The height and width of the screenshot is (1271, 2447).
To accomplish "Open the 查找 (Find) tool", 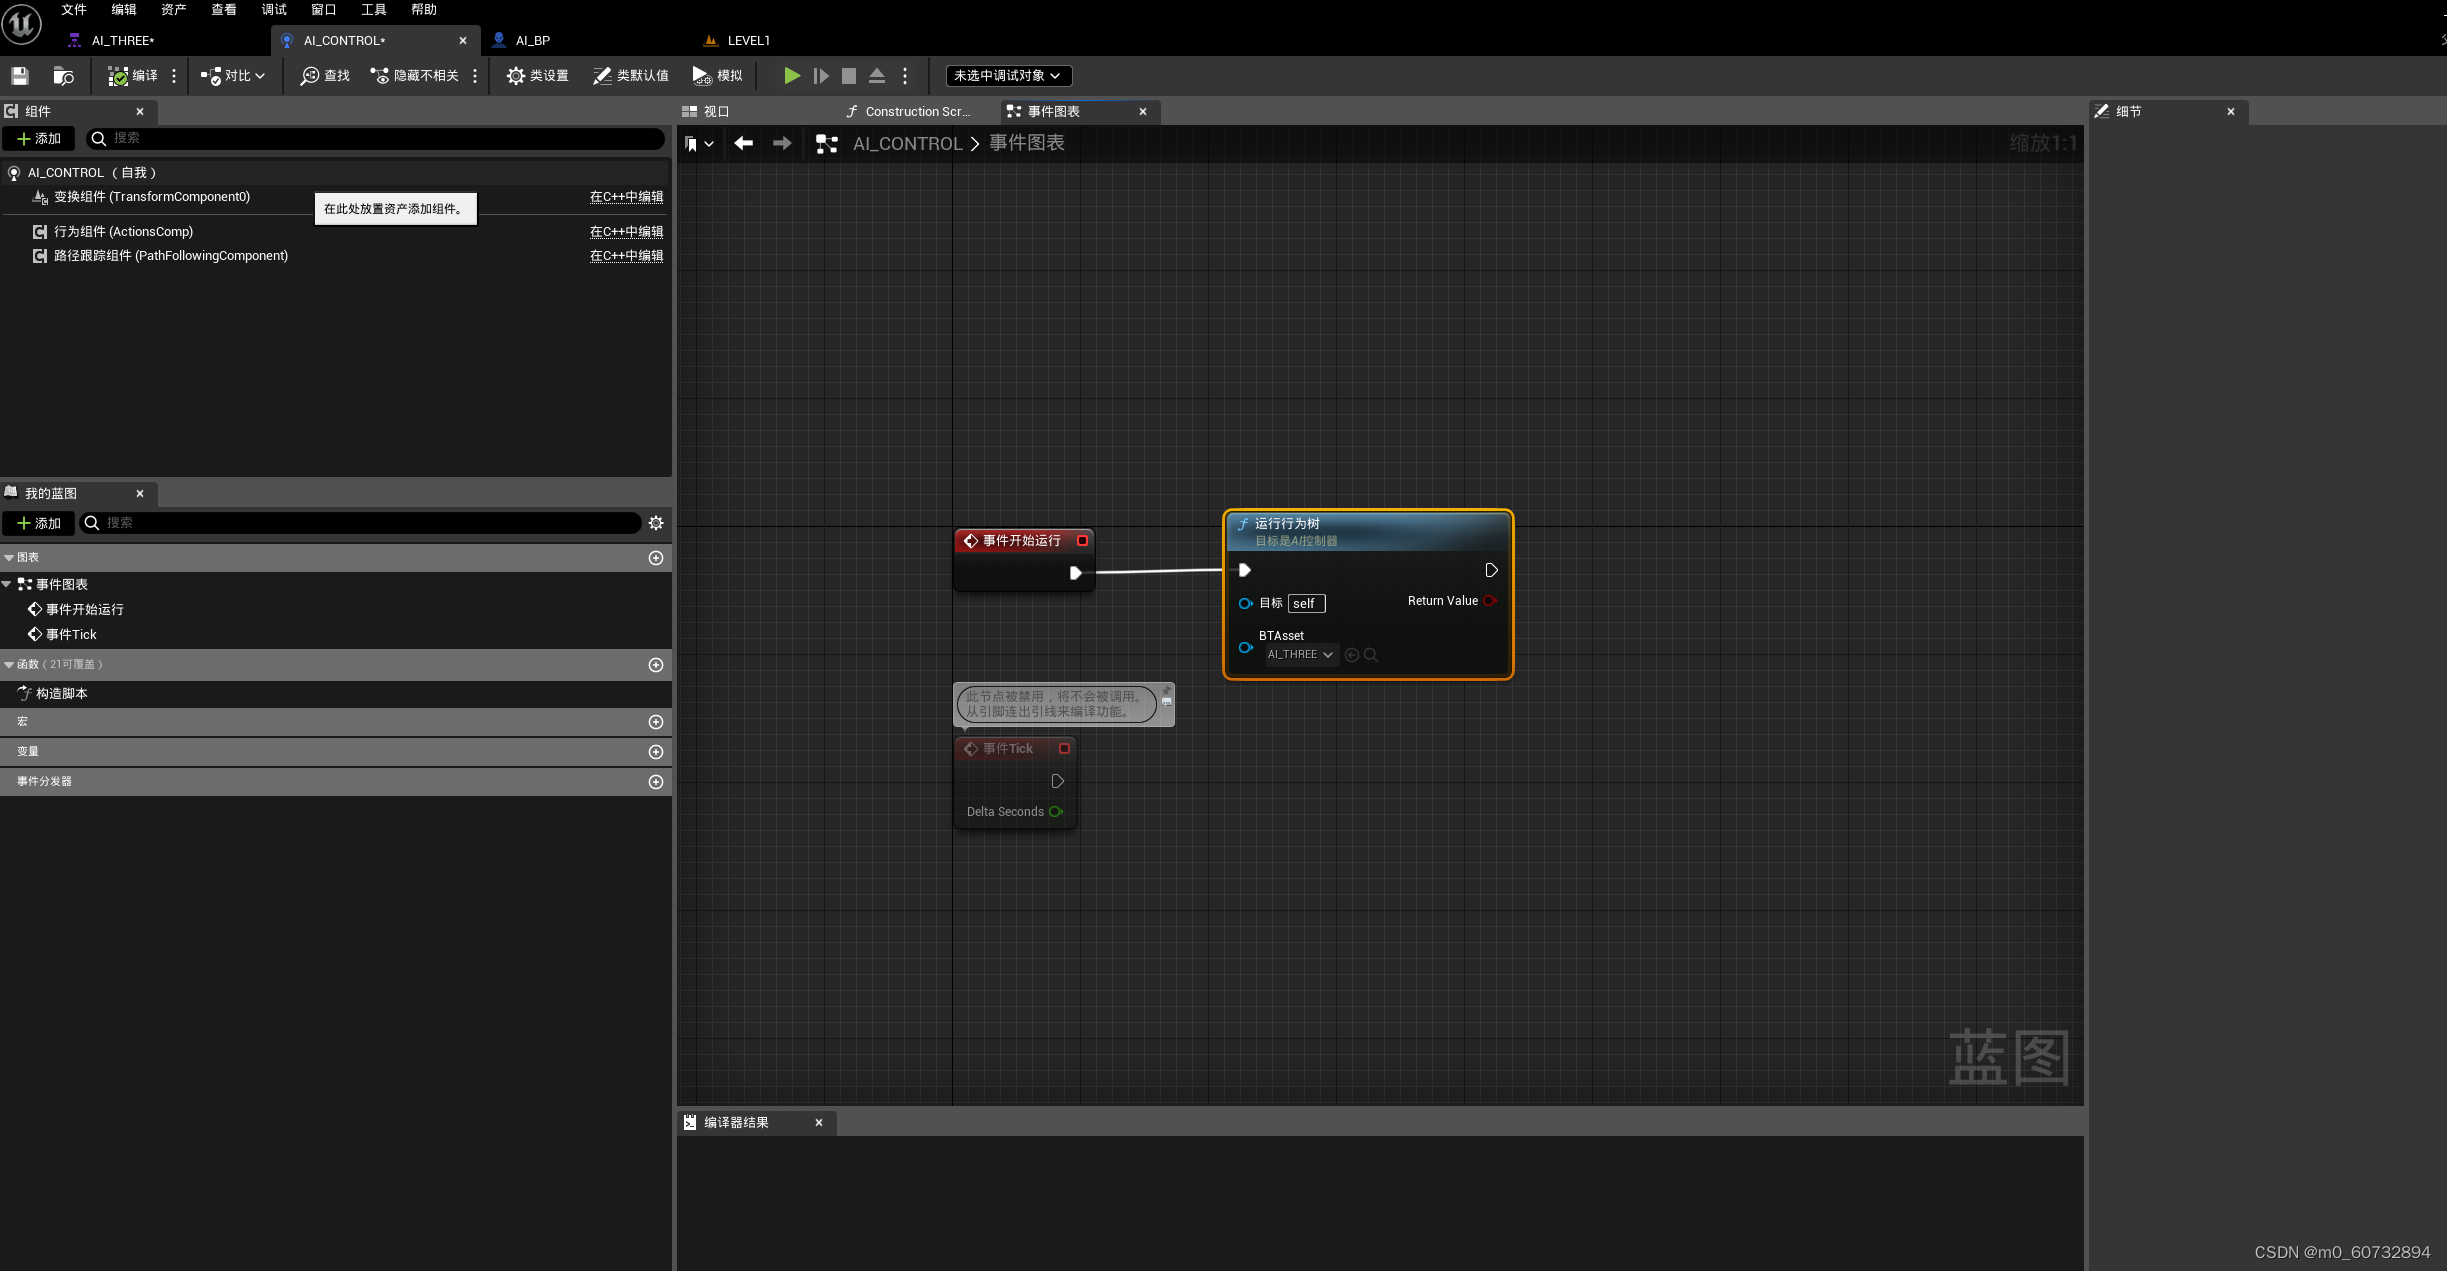I will (323, 75).
